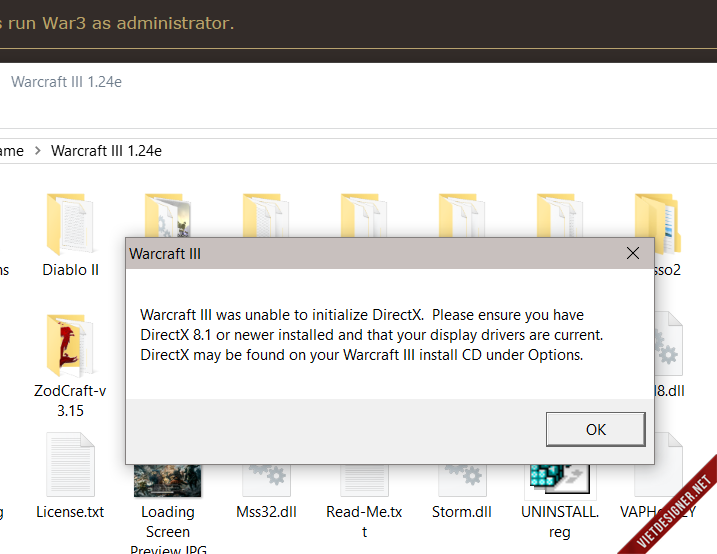
Task: Select the Mss32.dll file icon
Action: tap(266, 480)
